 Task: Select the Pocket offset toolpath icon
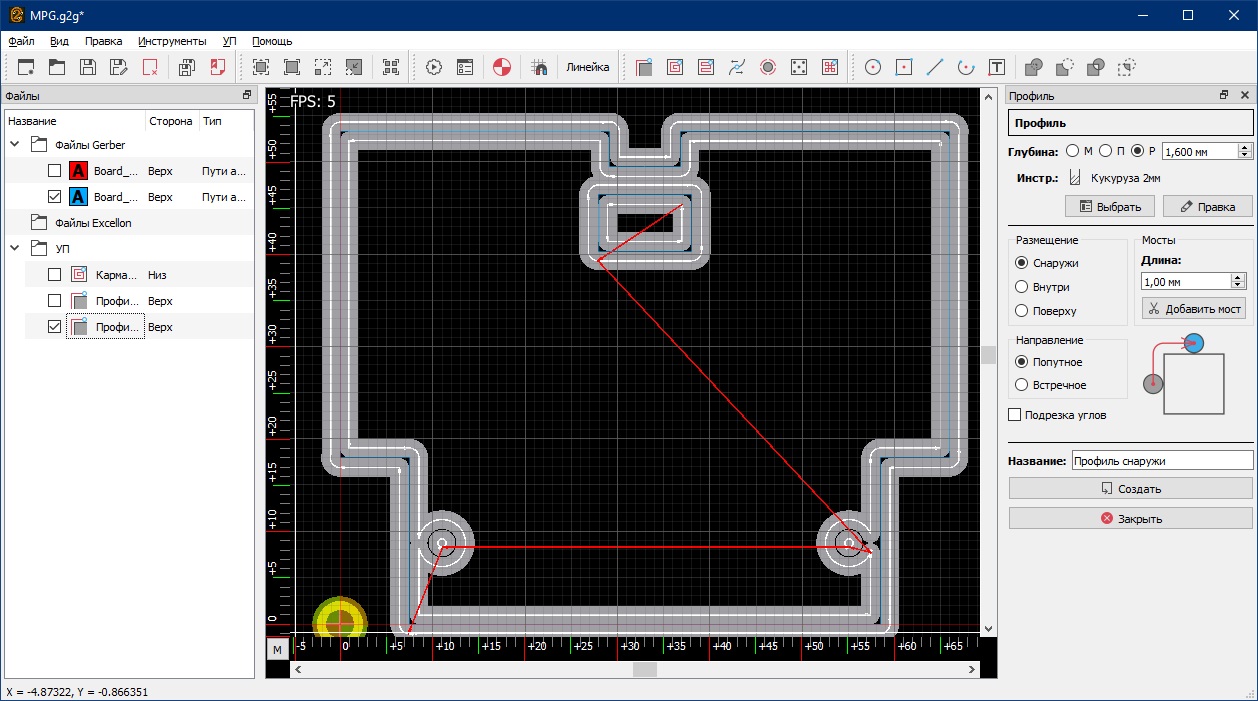(x=675, y=67)
